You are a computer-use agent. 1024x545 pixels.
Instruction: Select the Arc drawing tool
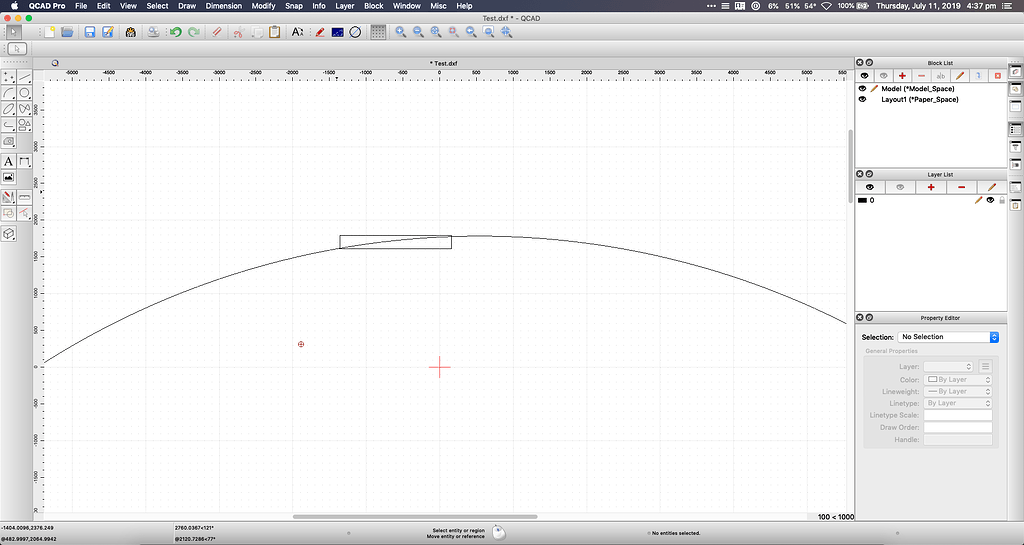click(8, 93)
